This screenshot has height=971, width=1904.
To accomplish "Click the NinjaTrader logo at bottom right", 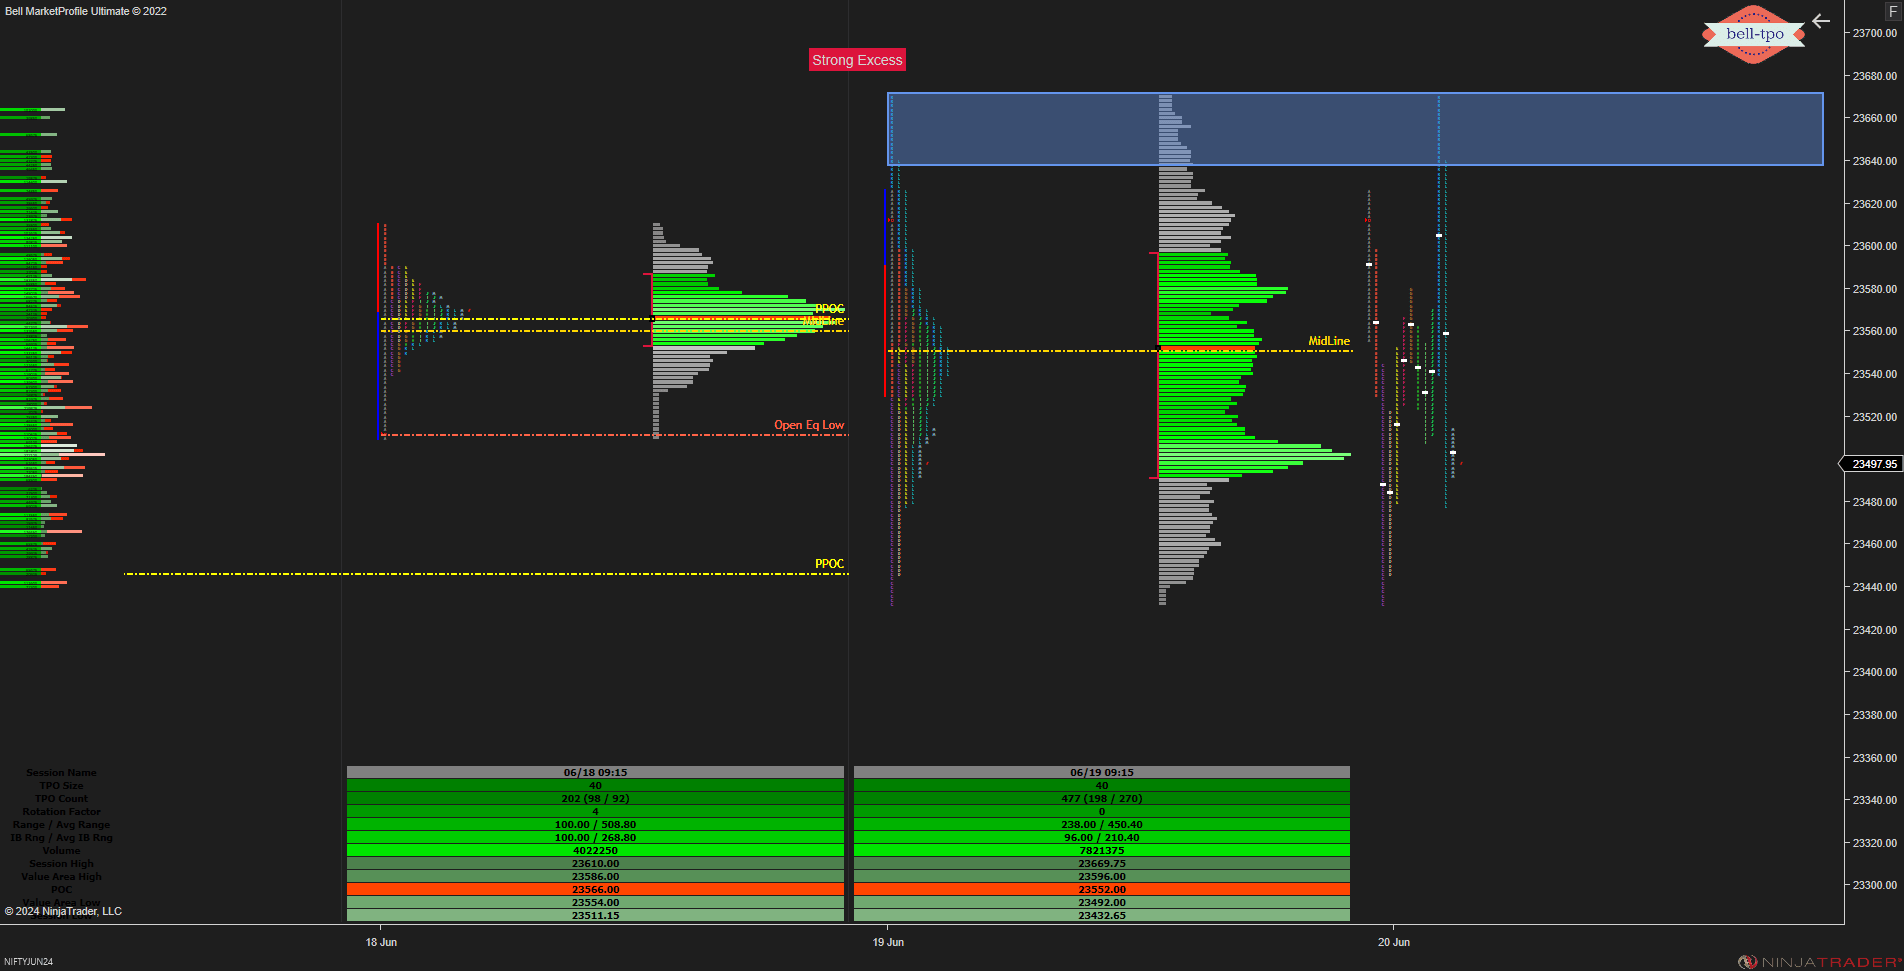I will pyautogui.click(x=1820, y=962).
